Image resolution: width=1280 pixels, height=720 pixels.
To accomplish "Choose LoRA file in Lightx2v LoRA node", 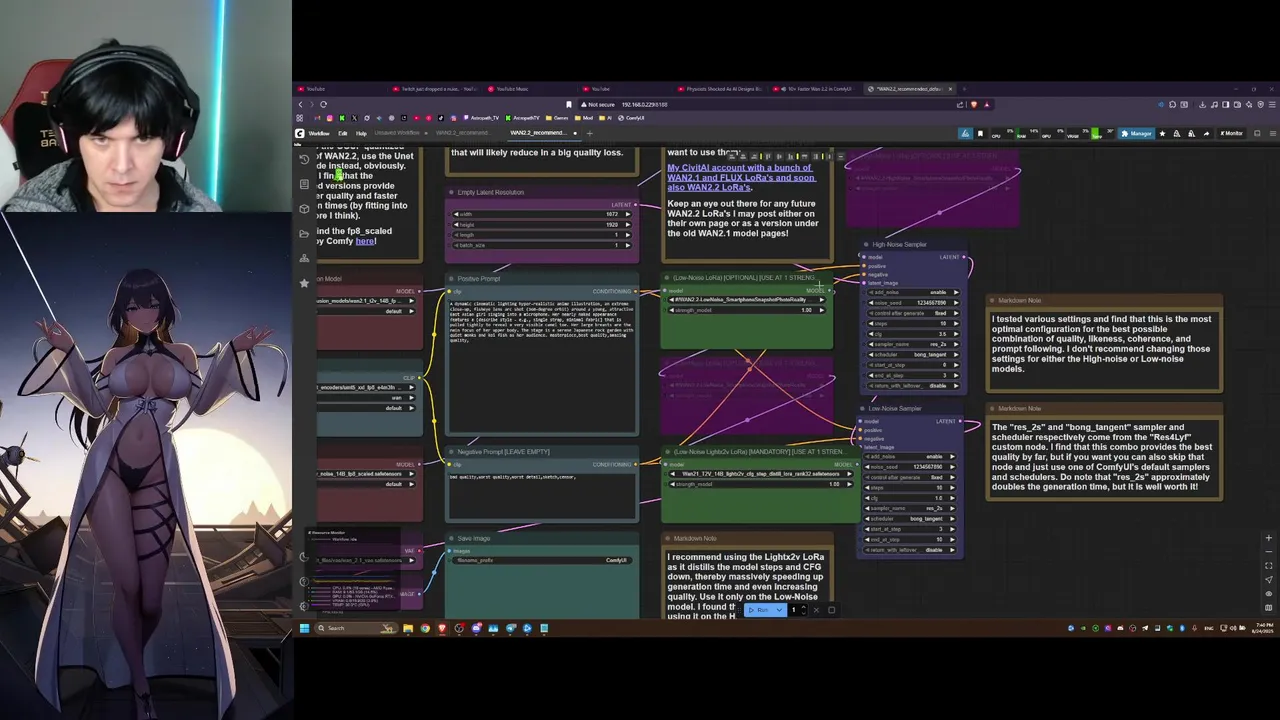I will click(760, 474).
